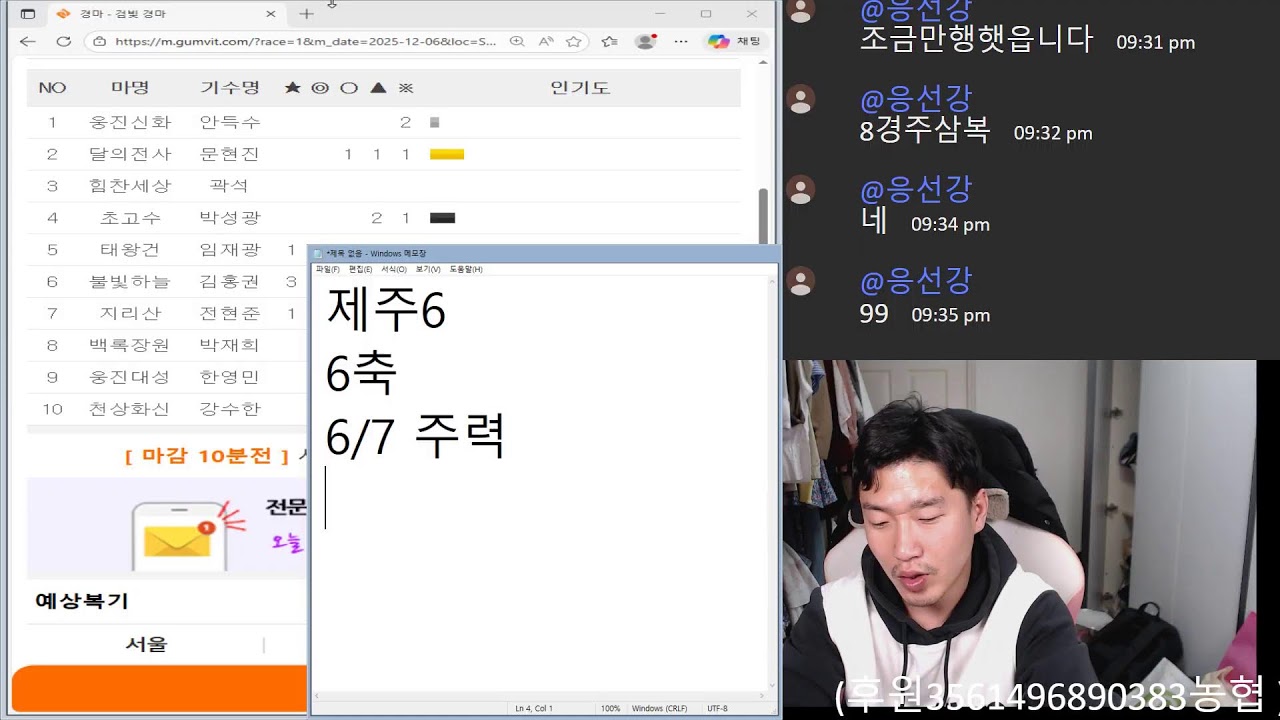Open Copilot 채팅 button
The image size is (1280, 720).
735,42
